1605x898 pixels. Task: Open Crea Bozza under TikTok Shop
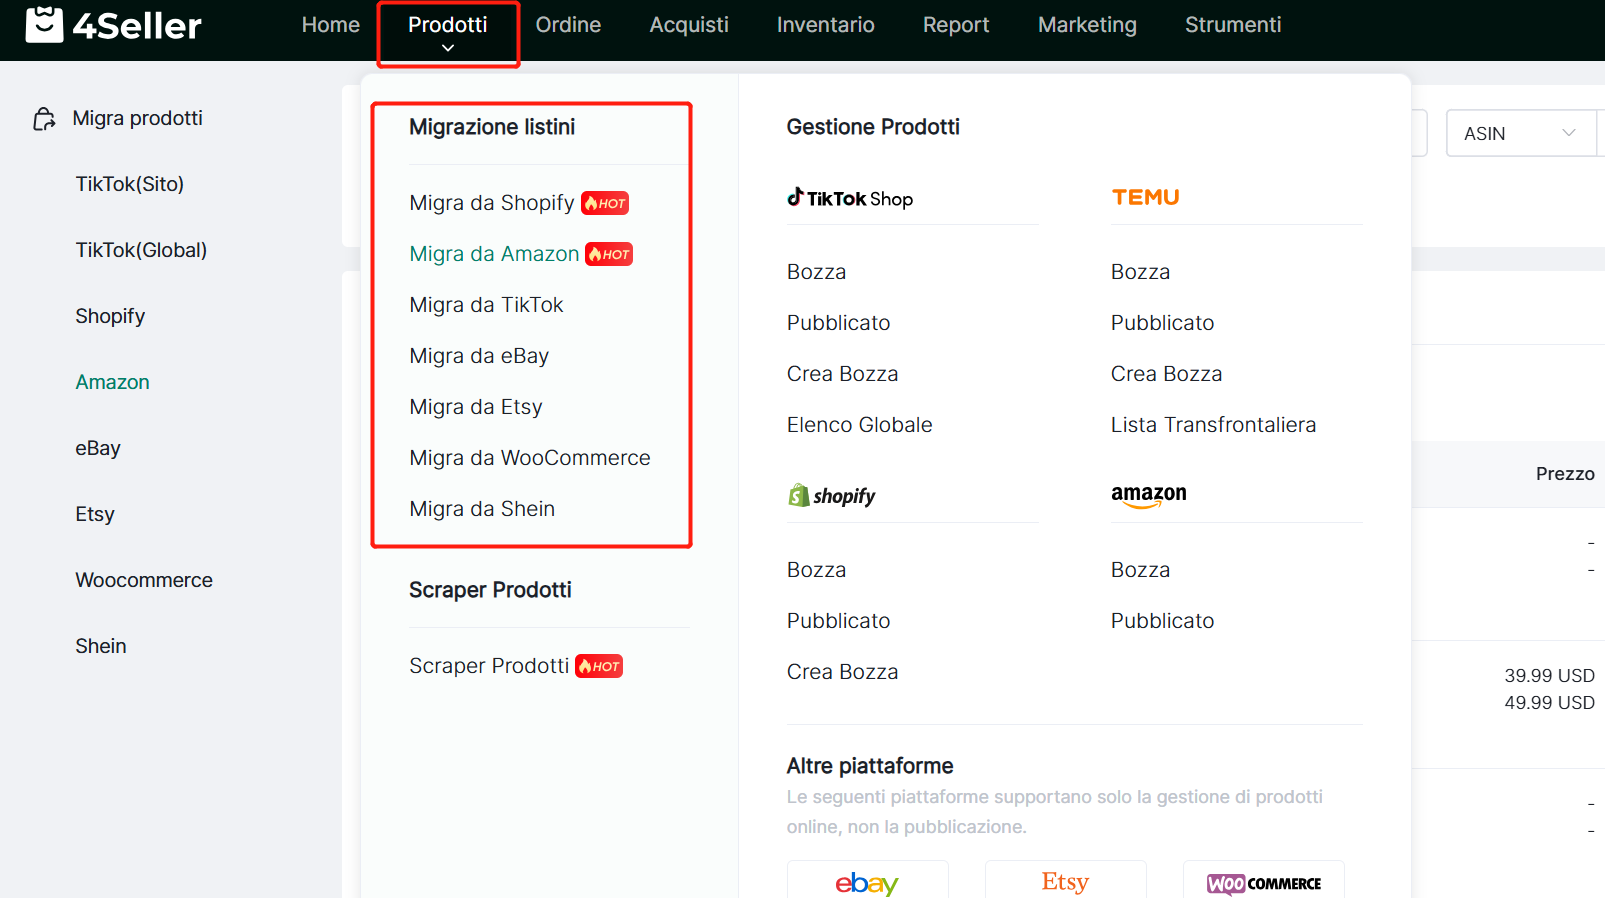[x=842, y=374]
